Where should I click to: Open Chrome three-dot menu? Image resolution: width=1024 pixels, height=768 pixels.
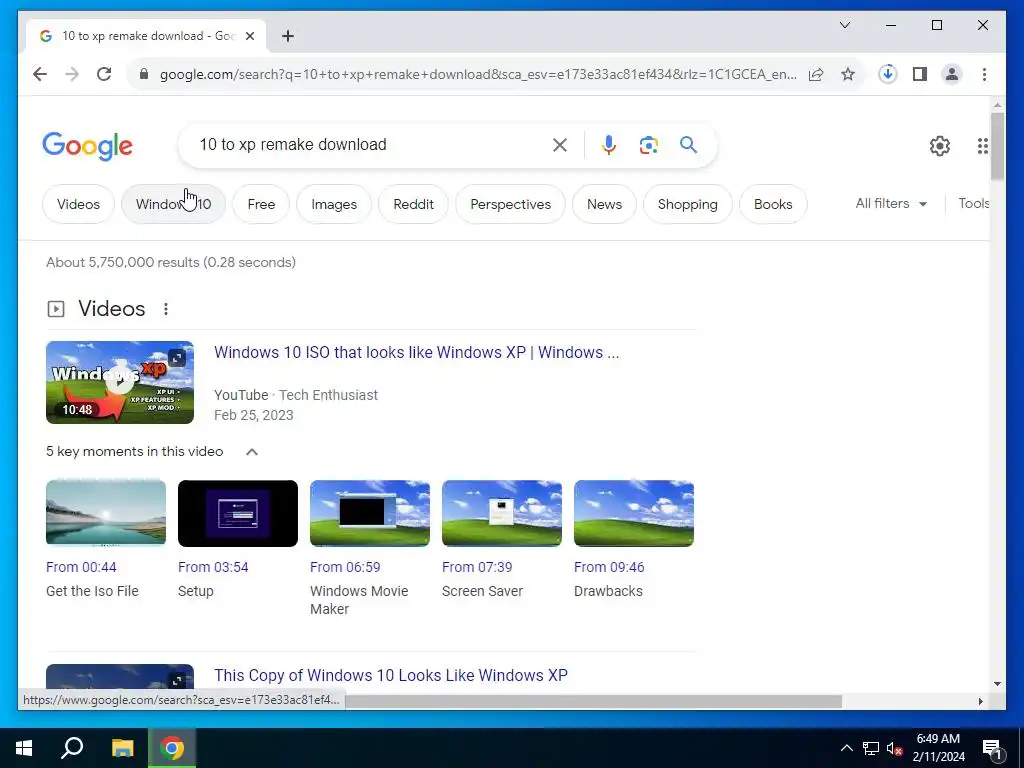click(984, 74)
